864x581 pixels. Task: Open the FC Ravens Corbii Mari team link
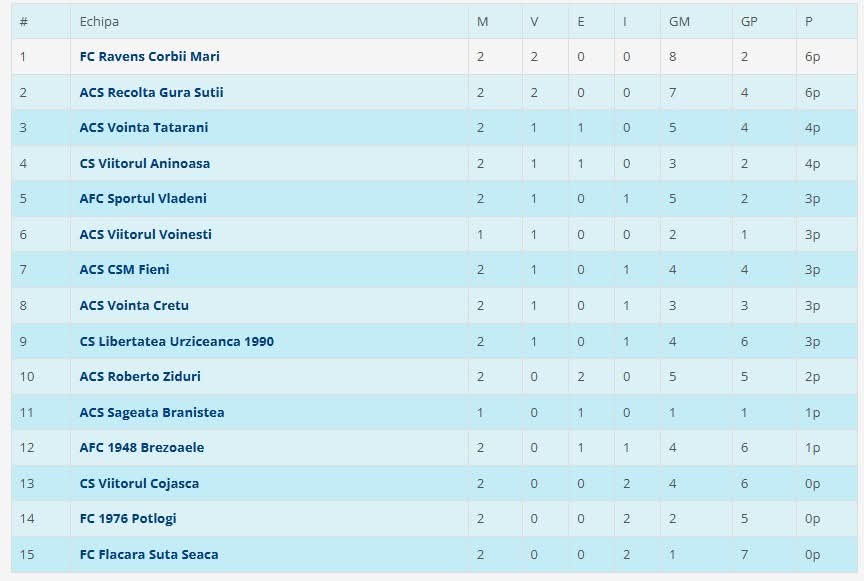click(x=149, y=57)
